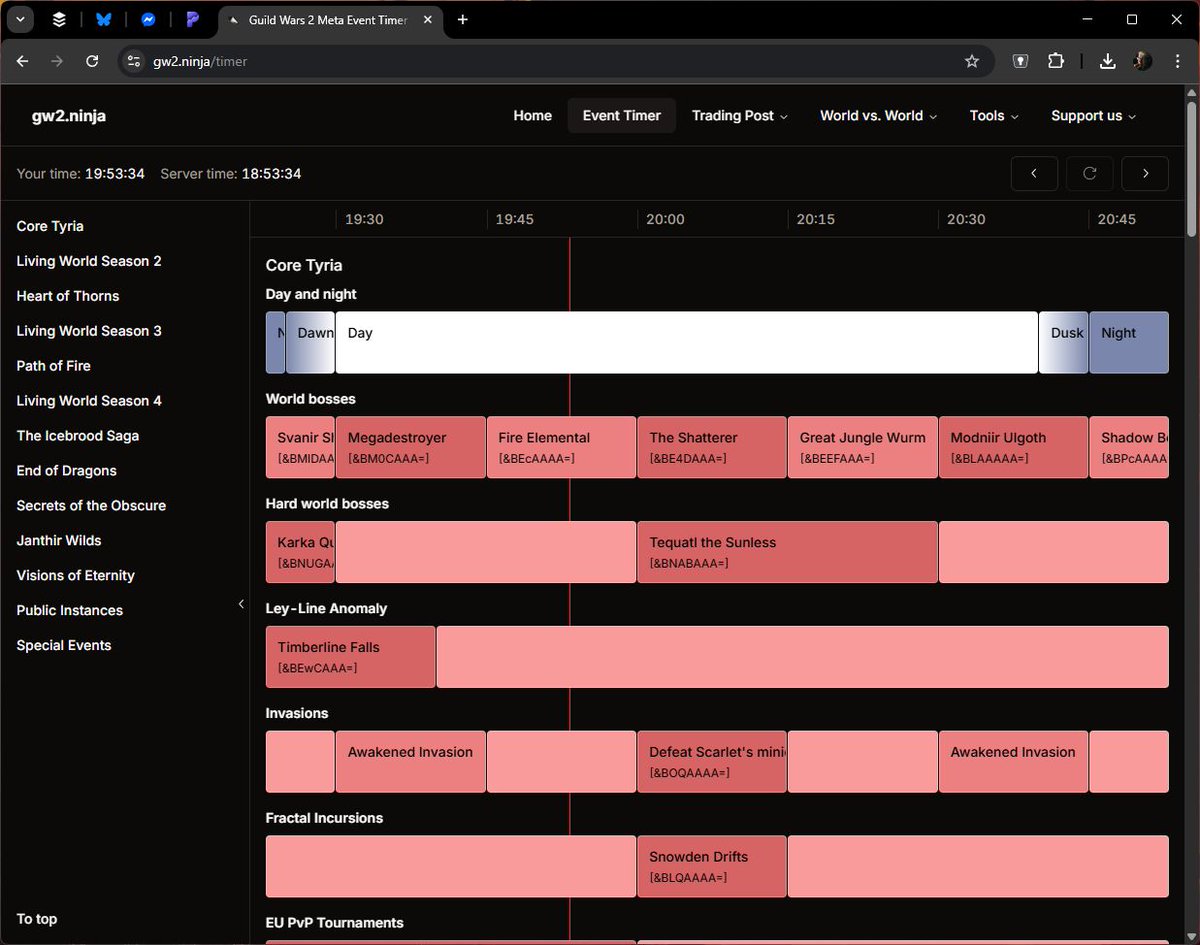Jump to The Icebrood Saga section

tap(78, 436)
